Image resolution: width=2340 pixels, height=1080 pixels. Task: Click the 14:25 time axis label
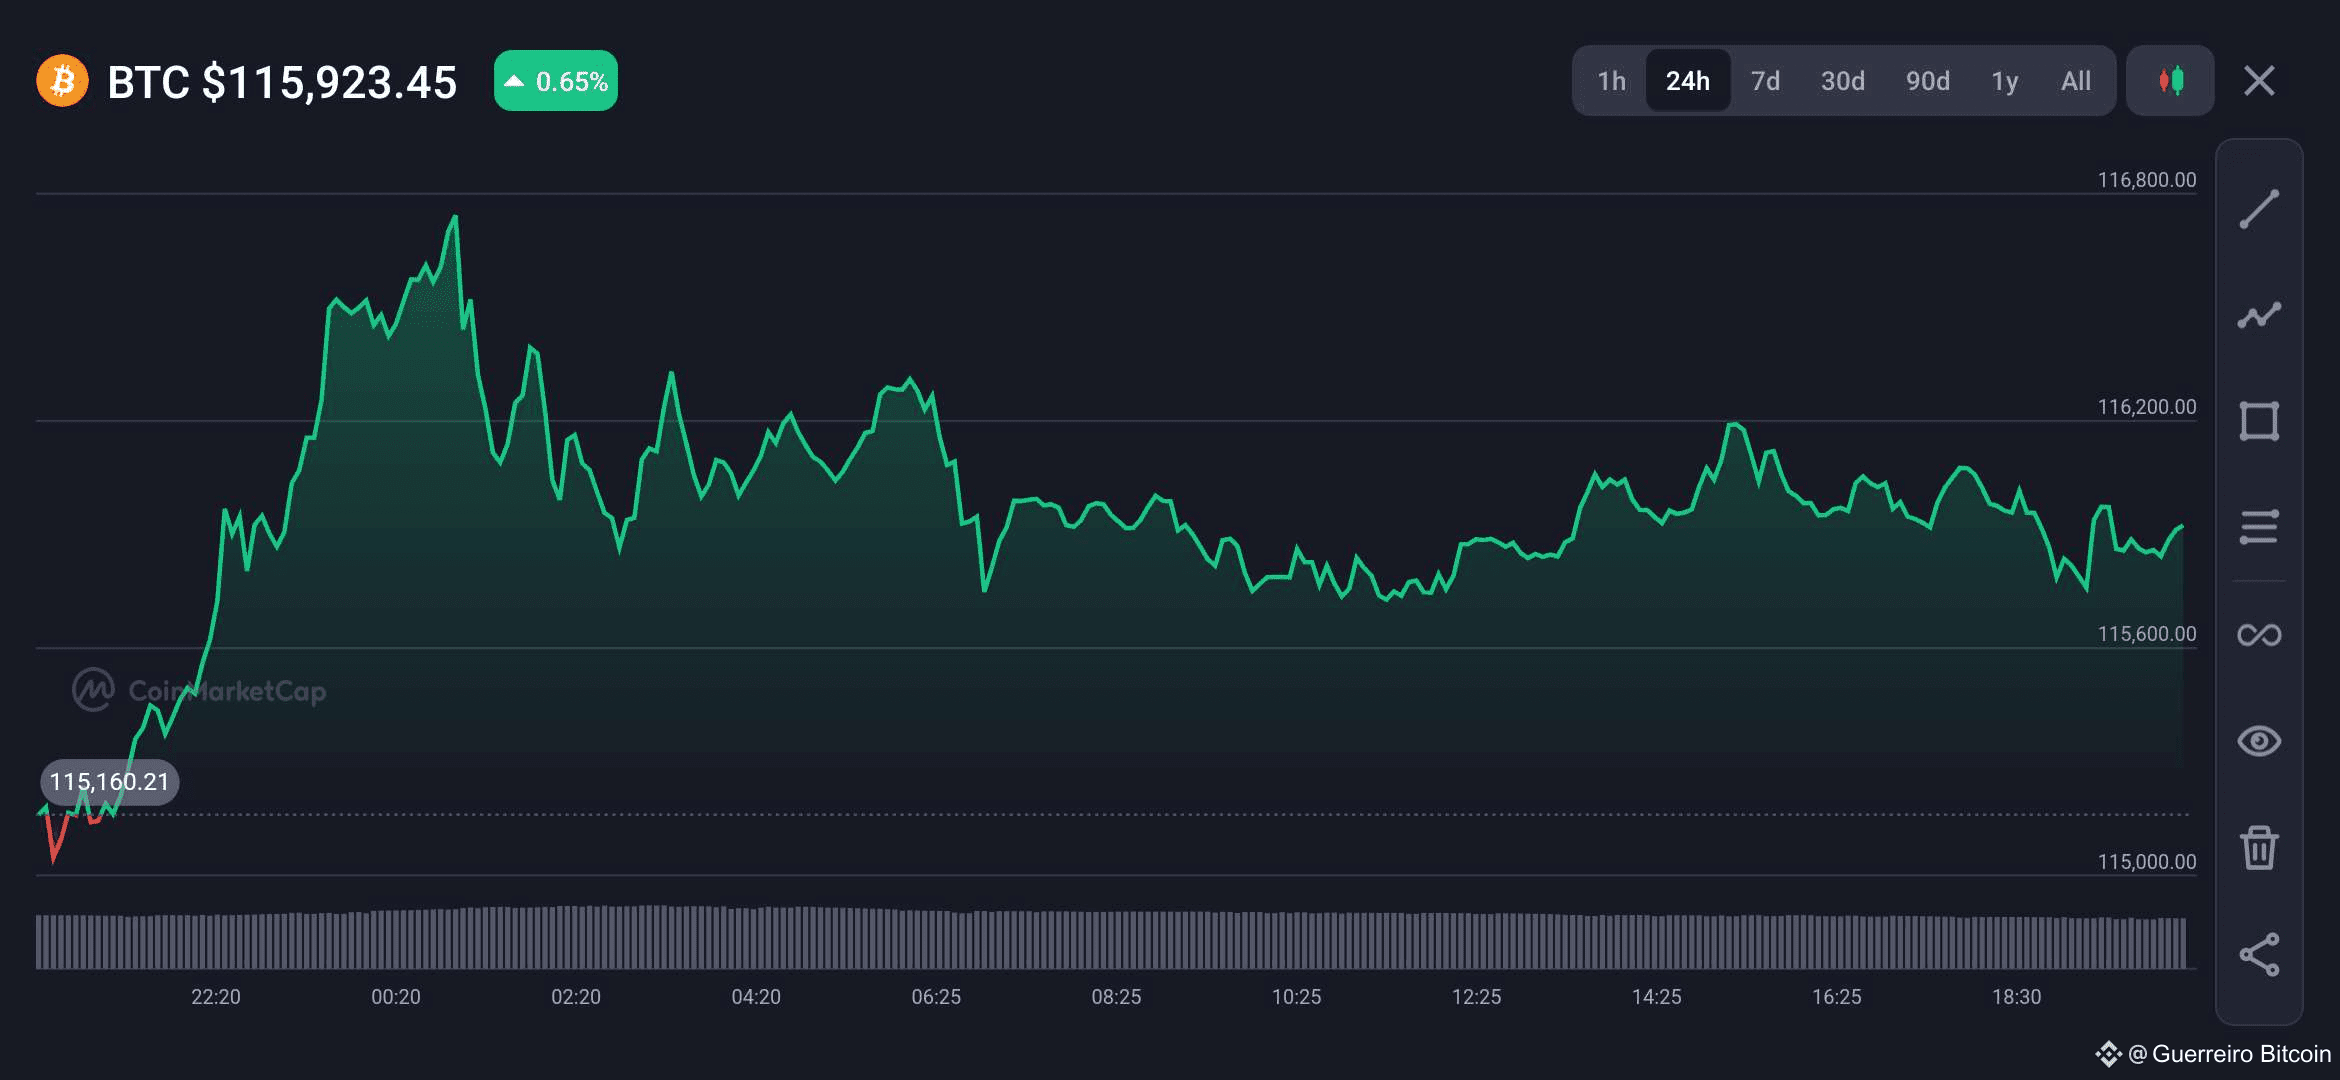[1657, 997]
